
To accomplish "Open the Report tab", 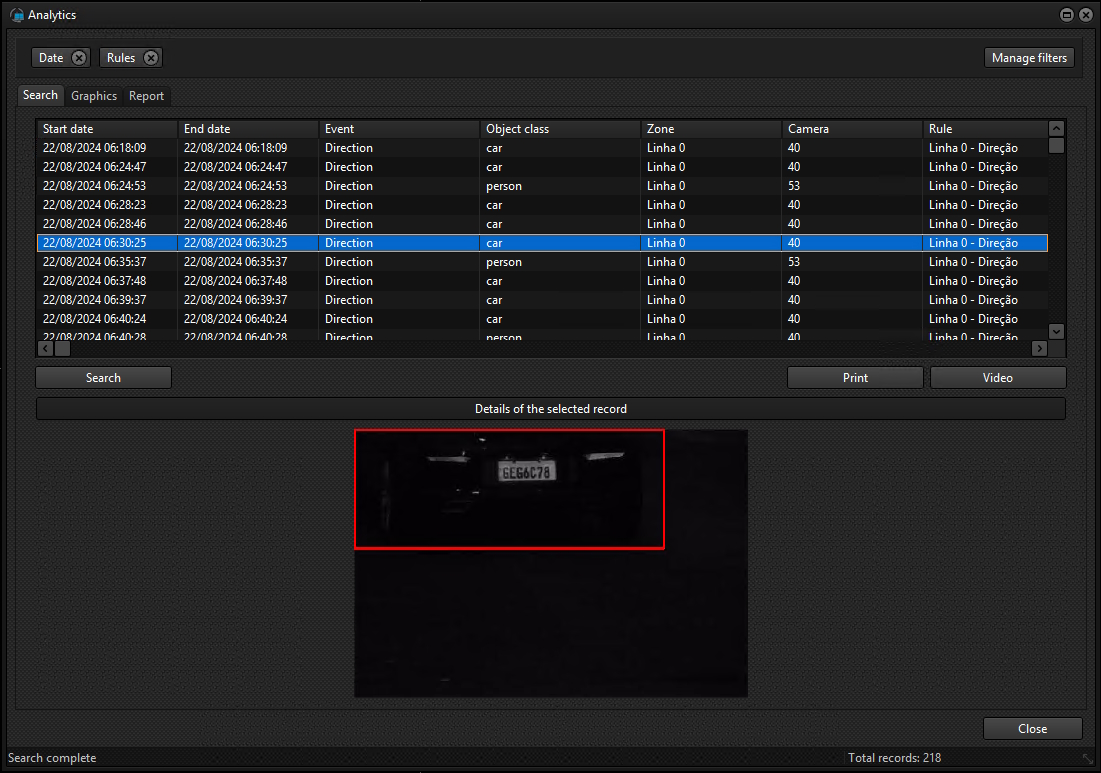I will tap(146, 96).
